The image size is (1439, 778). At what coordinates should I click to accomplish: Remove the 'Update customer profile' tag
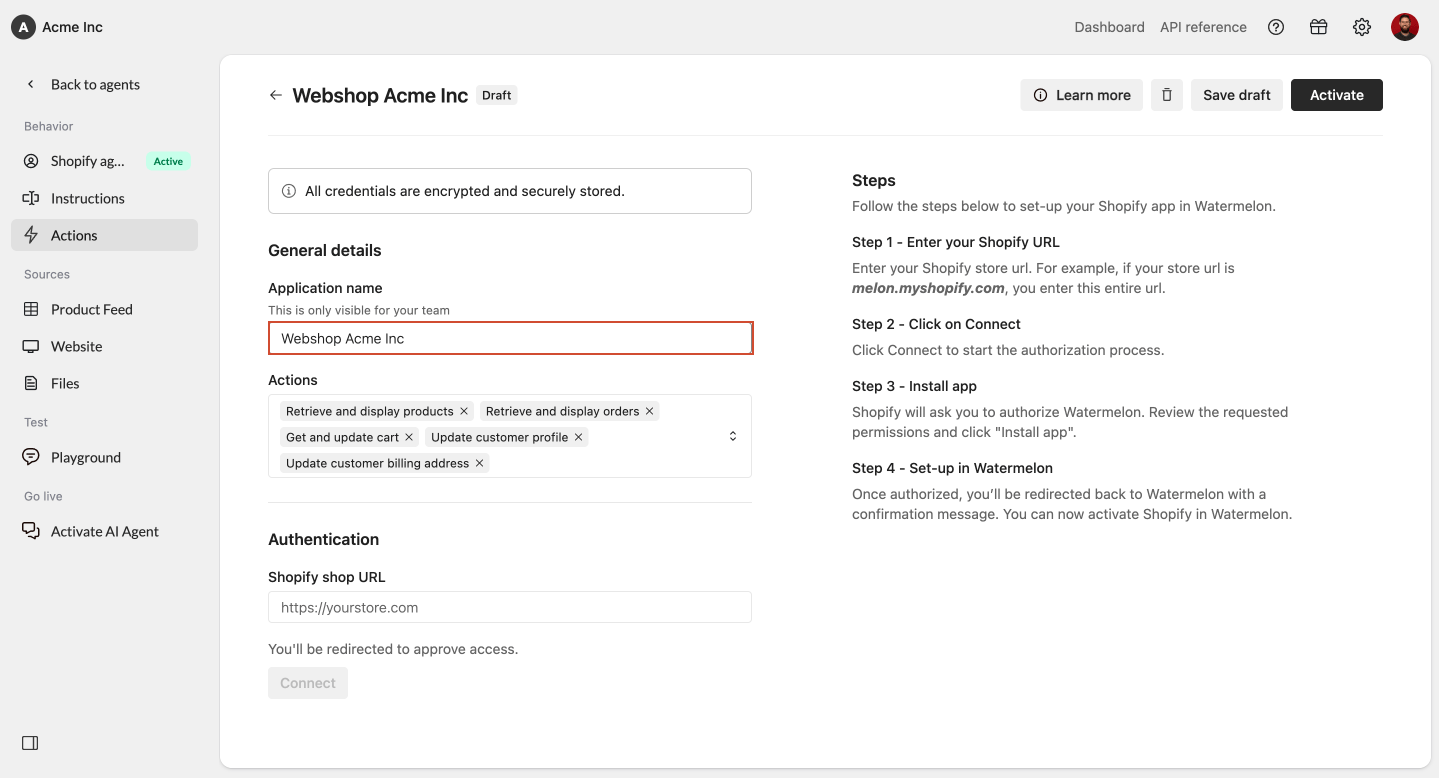coord(578,437)
